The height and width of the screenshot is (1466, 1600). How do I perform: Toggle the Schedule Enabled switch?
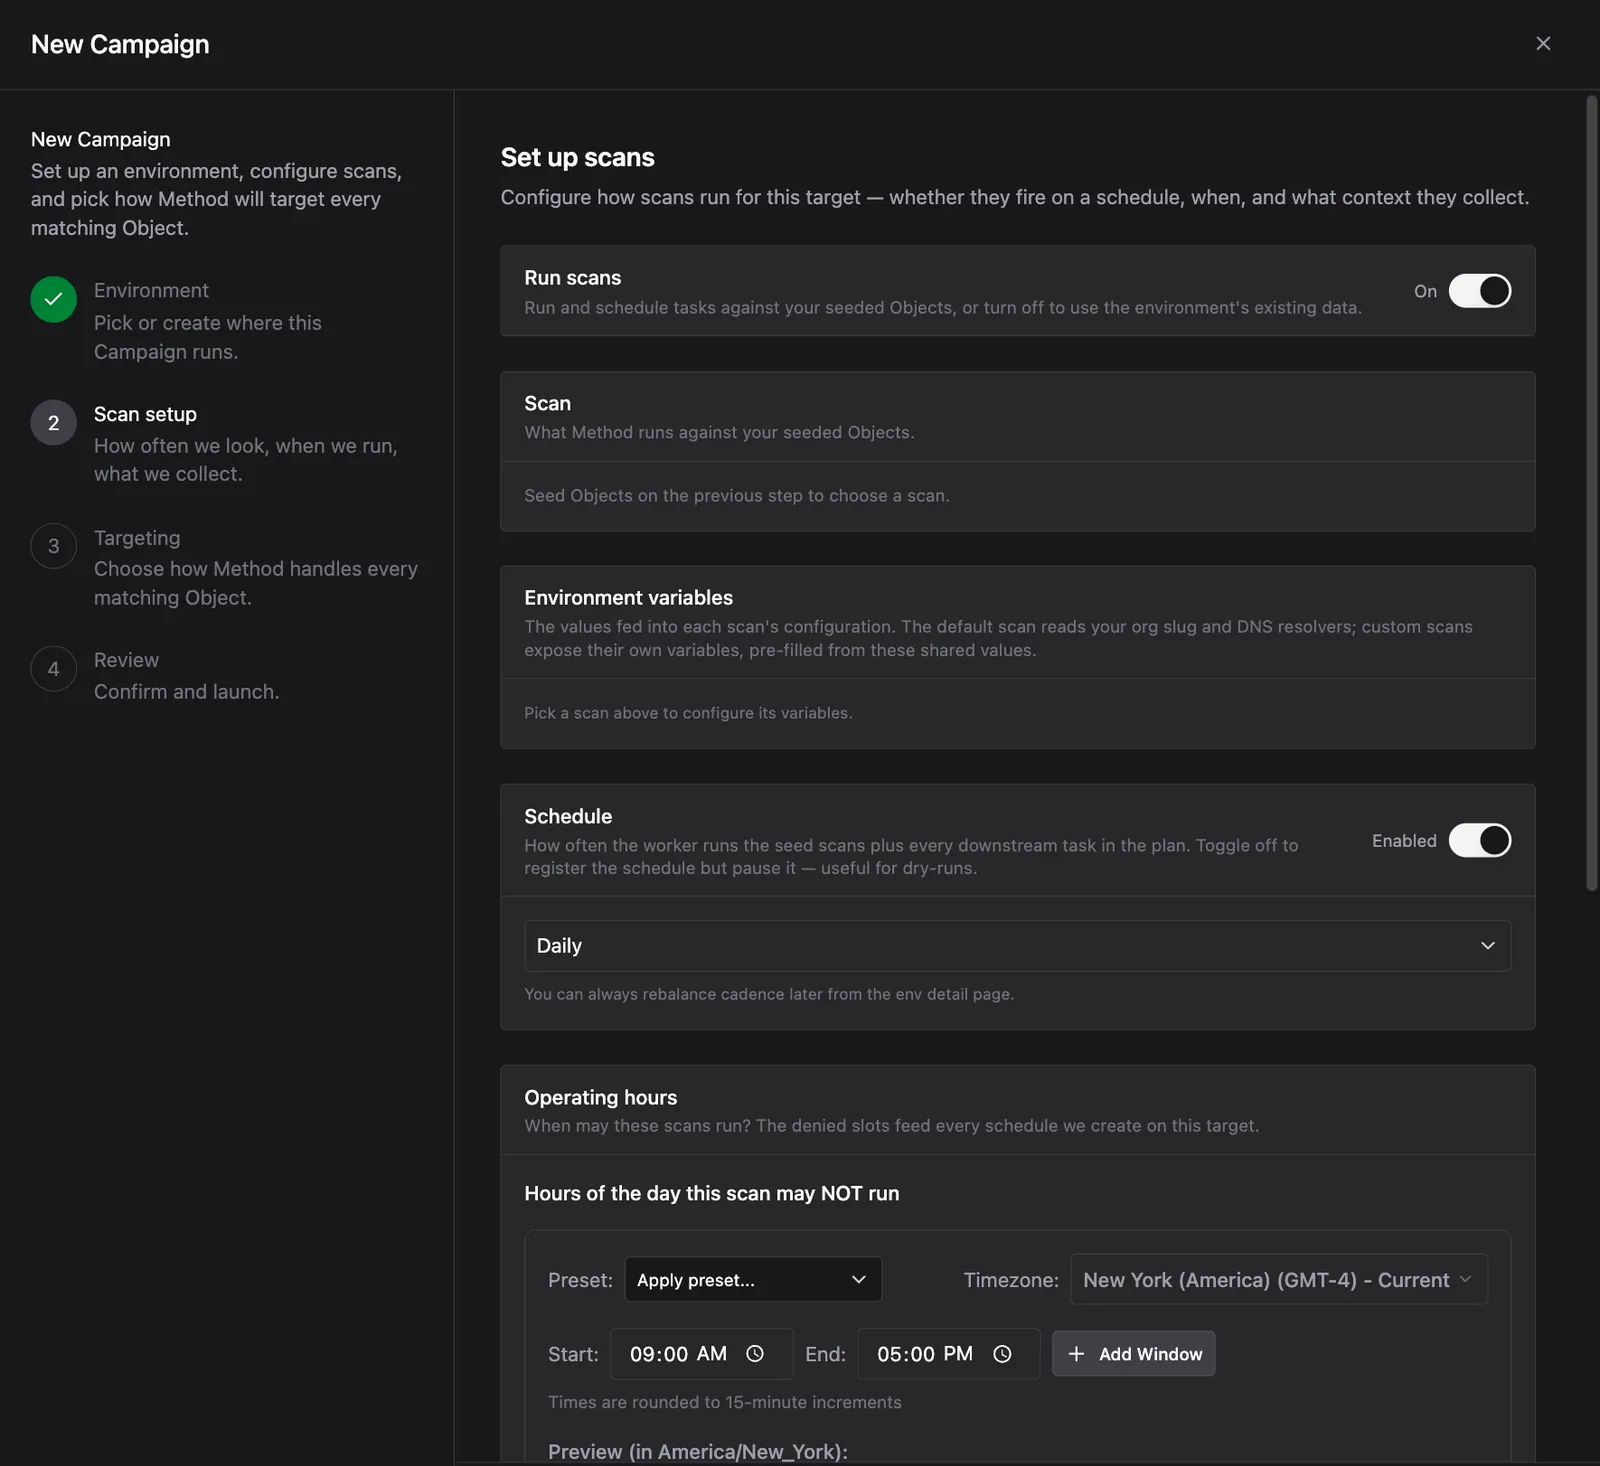[1480, 840]
